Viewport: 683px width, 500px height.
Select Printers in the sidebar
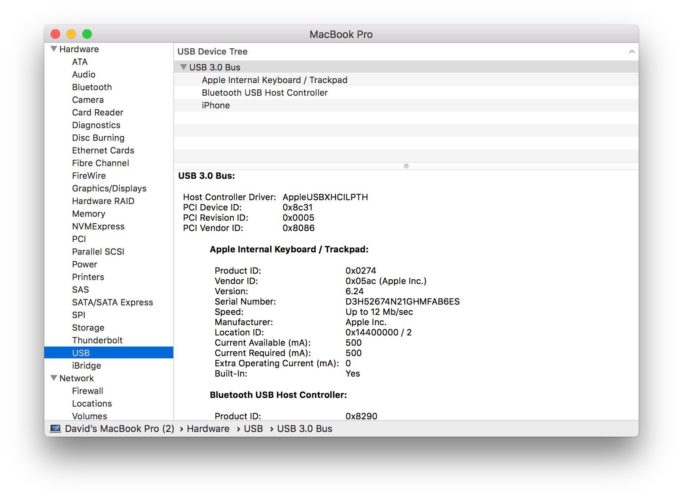click(88, 277)
